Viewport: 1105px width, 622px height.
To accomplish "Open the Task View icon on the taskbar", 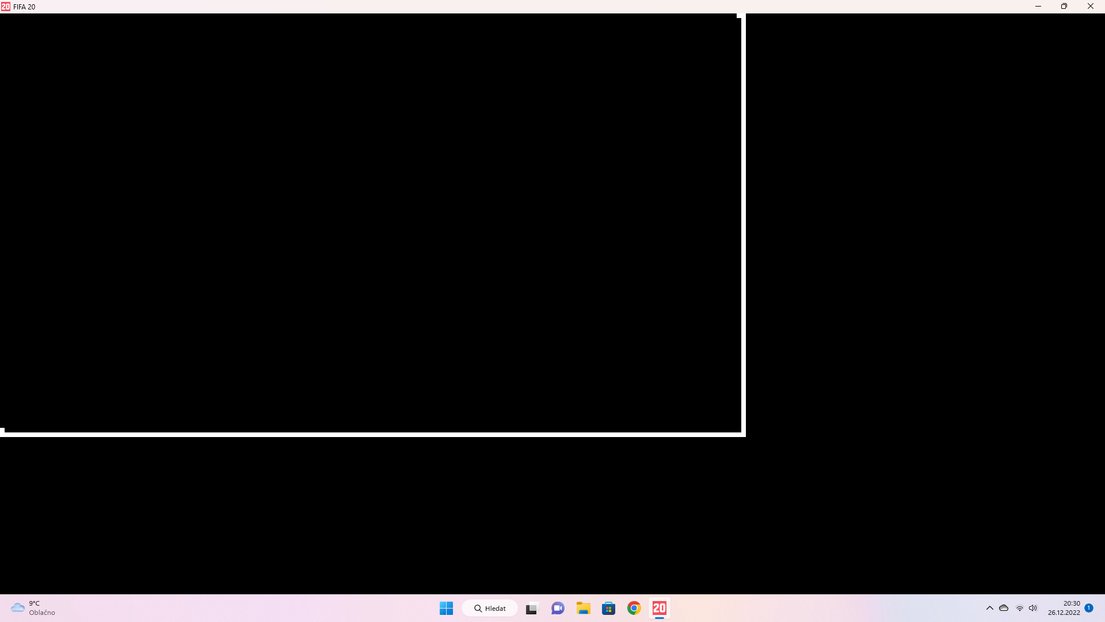I will click(x=531, y=609).
